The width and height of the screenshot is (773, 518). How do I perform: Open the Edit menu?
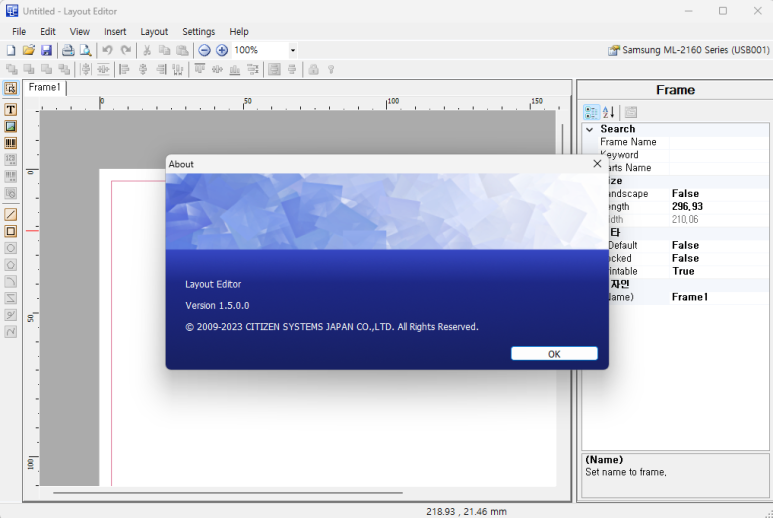(x=48, y=32)
